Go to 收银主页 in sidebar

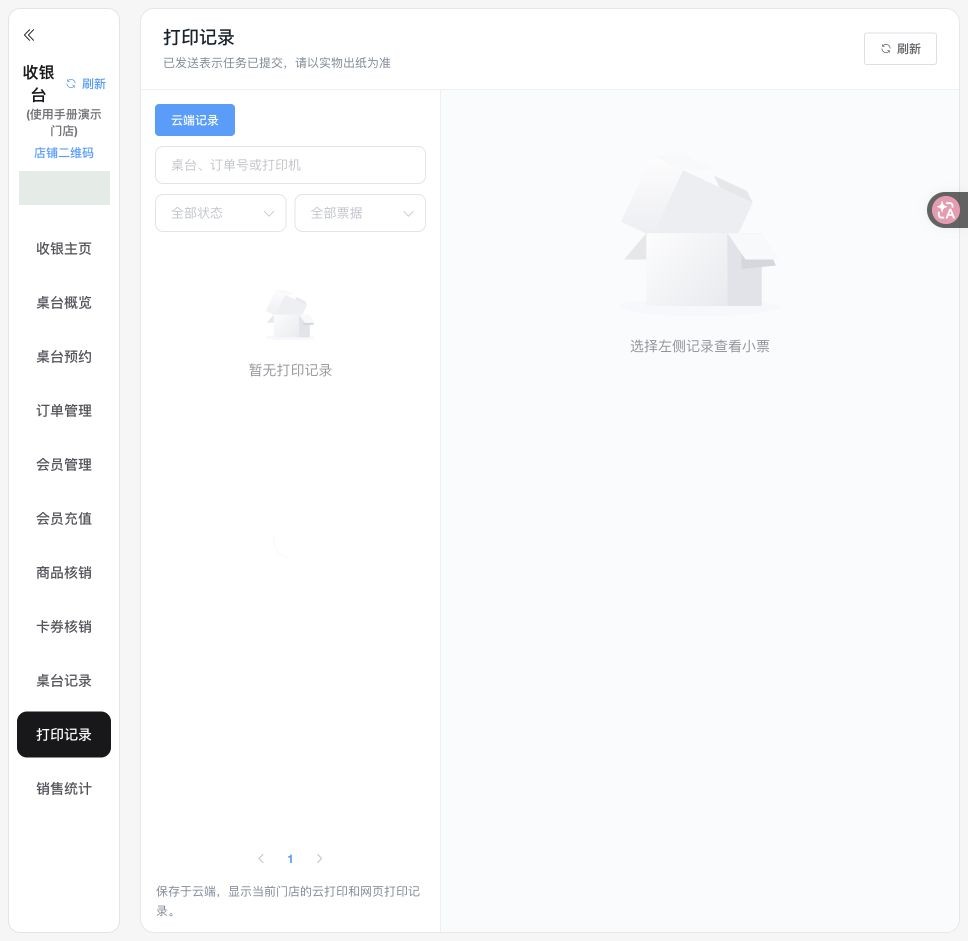coord(64,248)
